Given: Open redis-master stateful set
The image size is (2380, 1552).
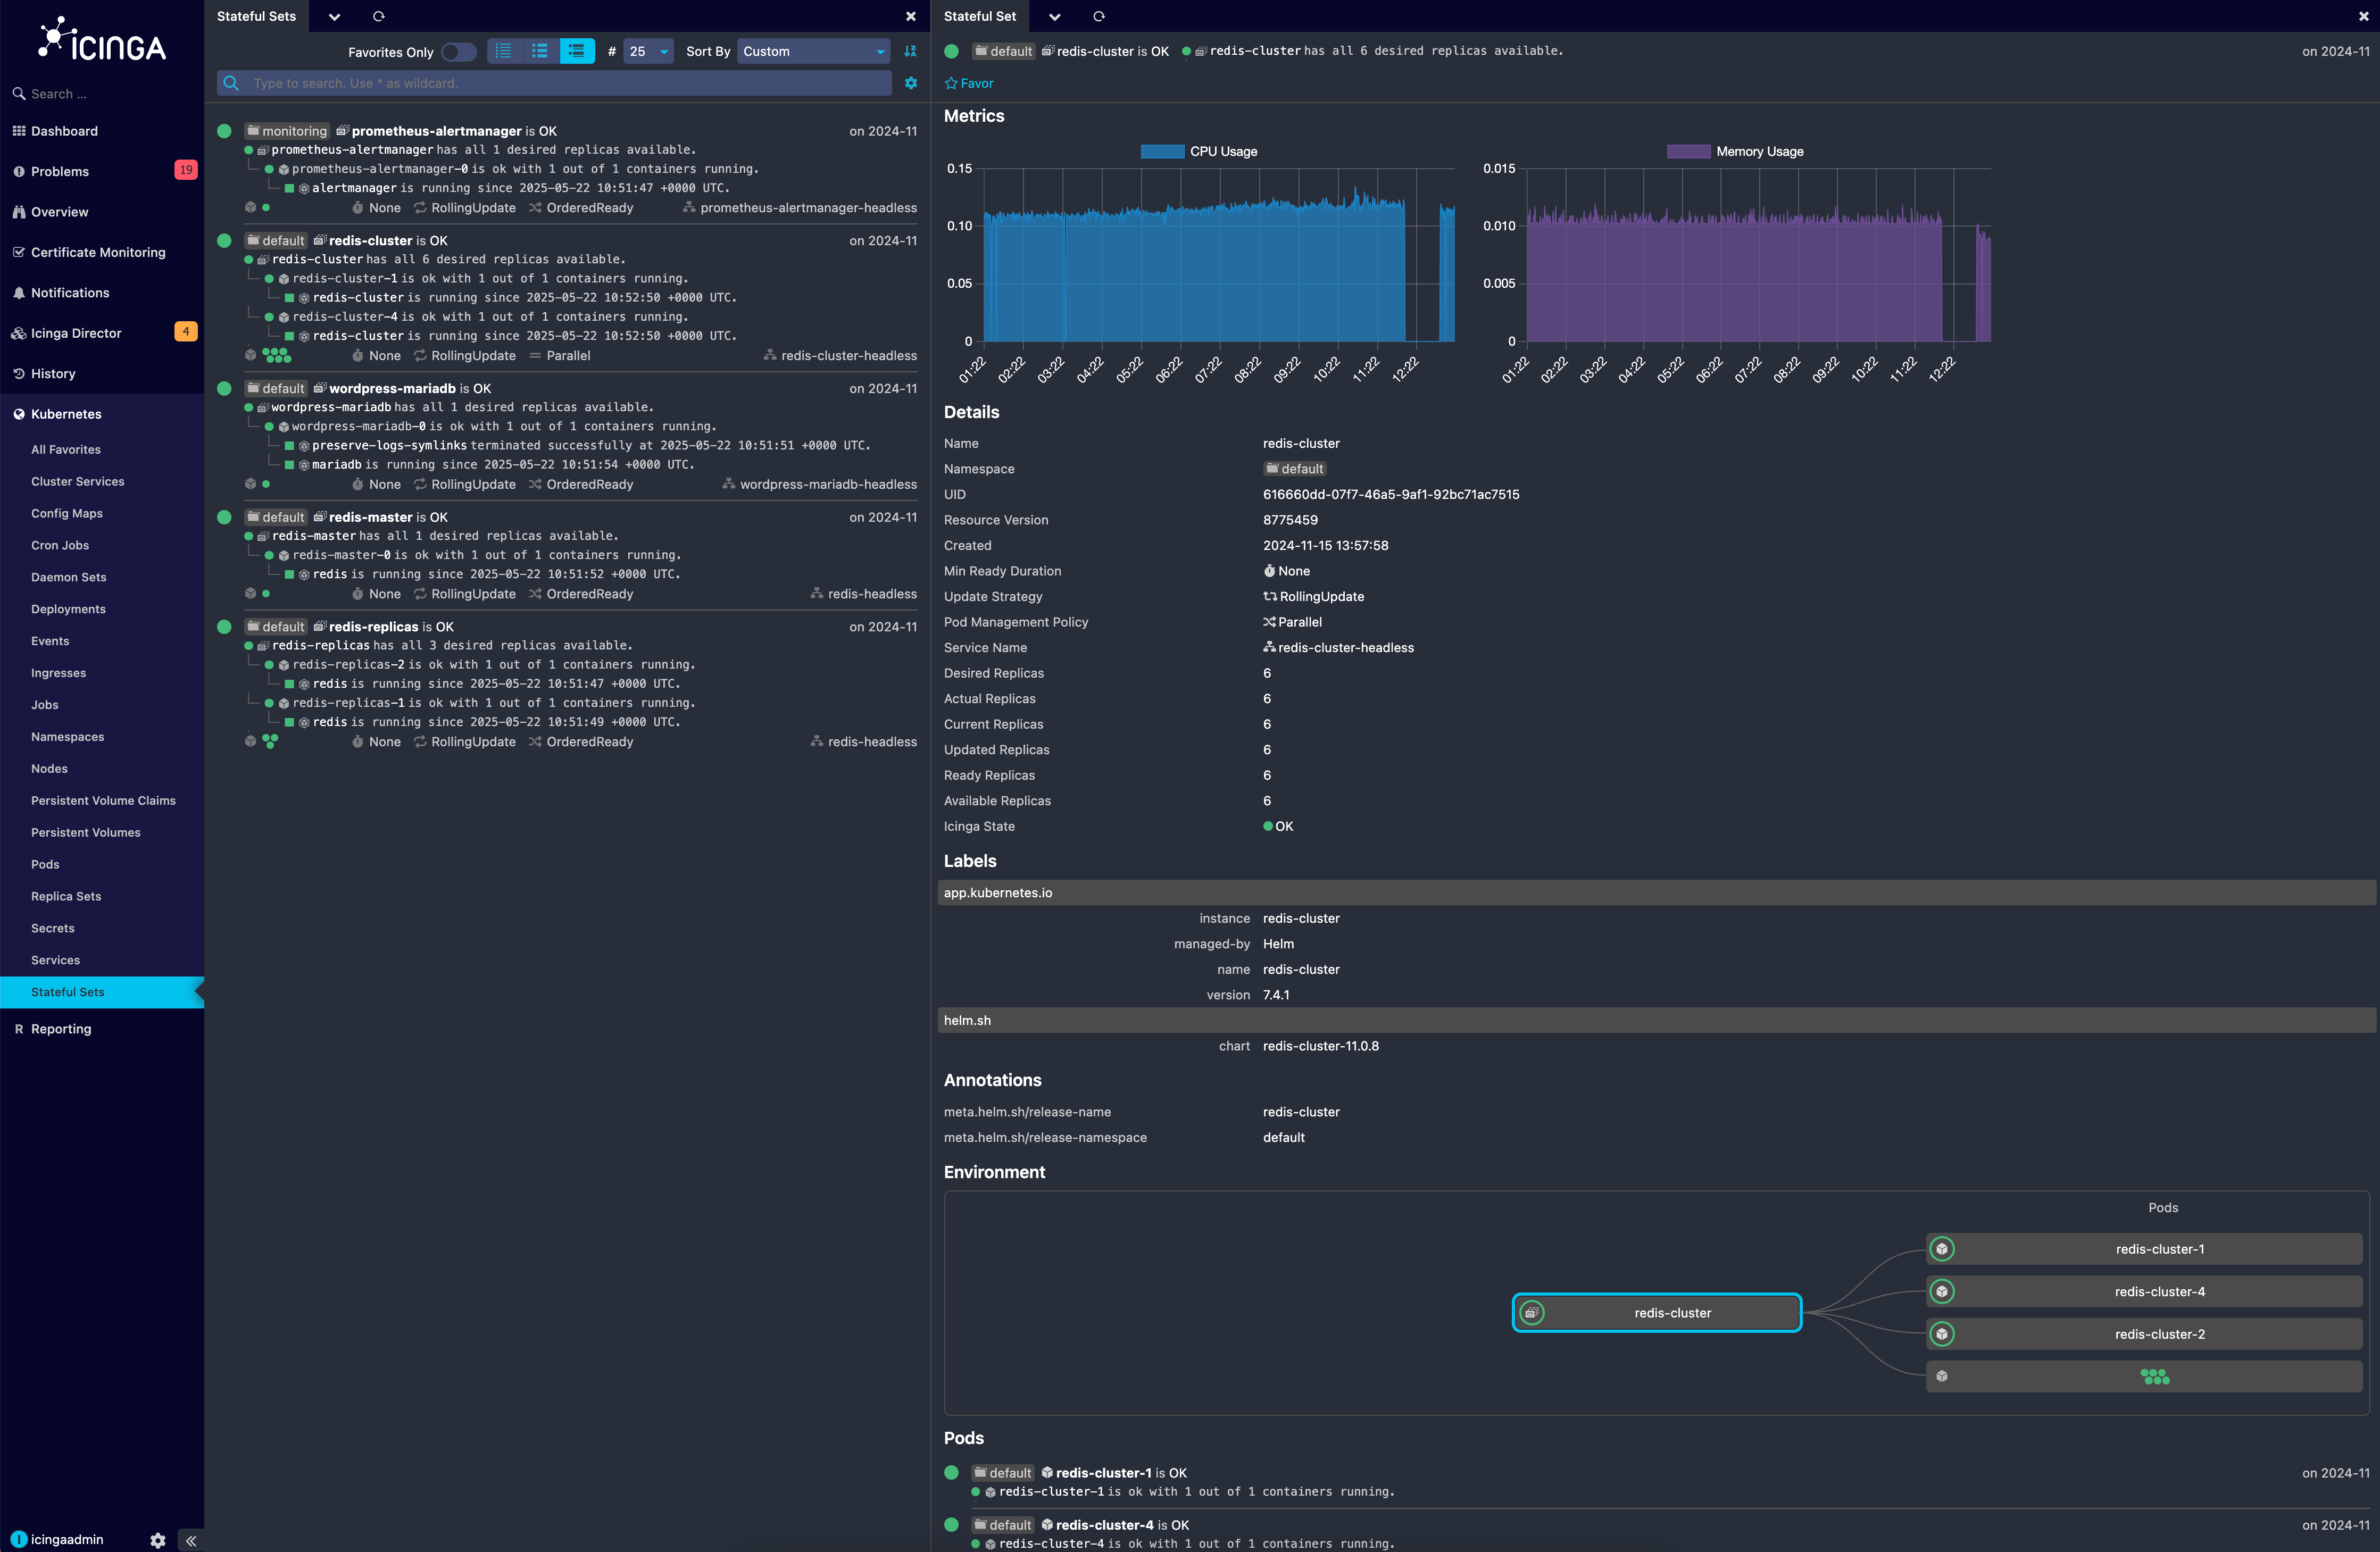Looking at the screenshot, I should (370, 517).
